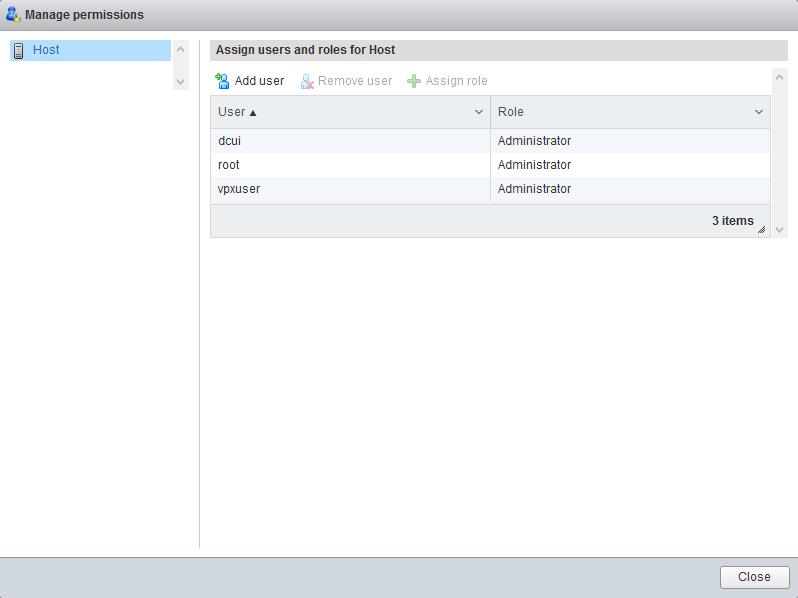This screenshot has height=598, width=798.
Task: Click the right panel scroll down arrow
Action: [779, 230]
